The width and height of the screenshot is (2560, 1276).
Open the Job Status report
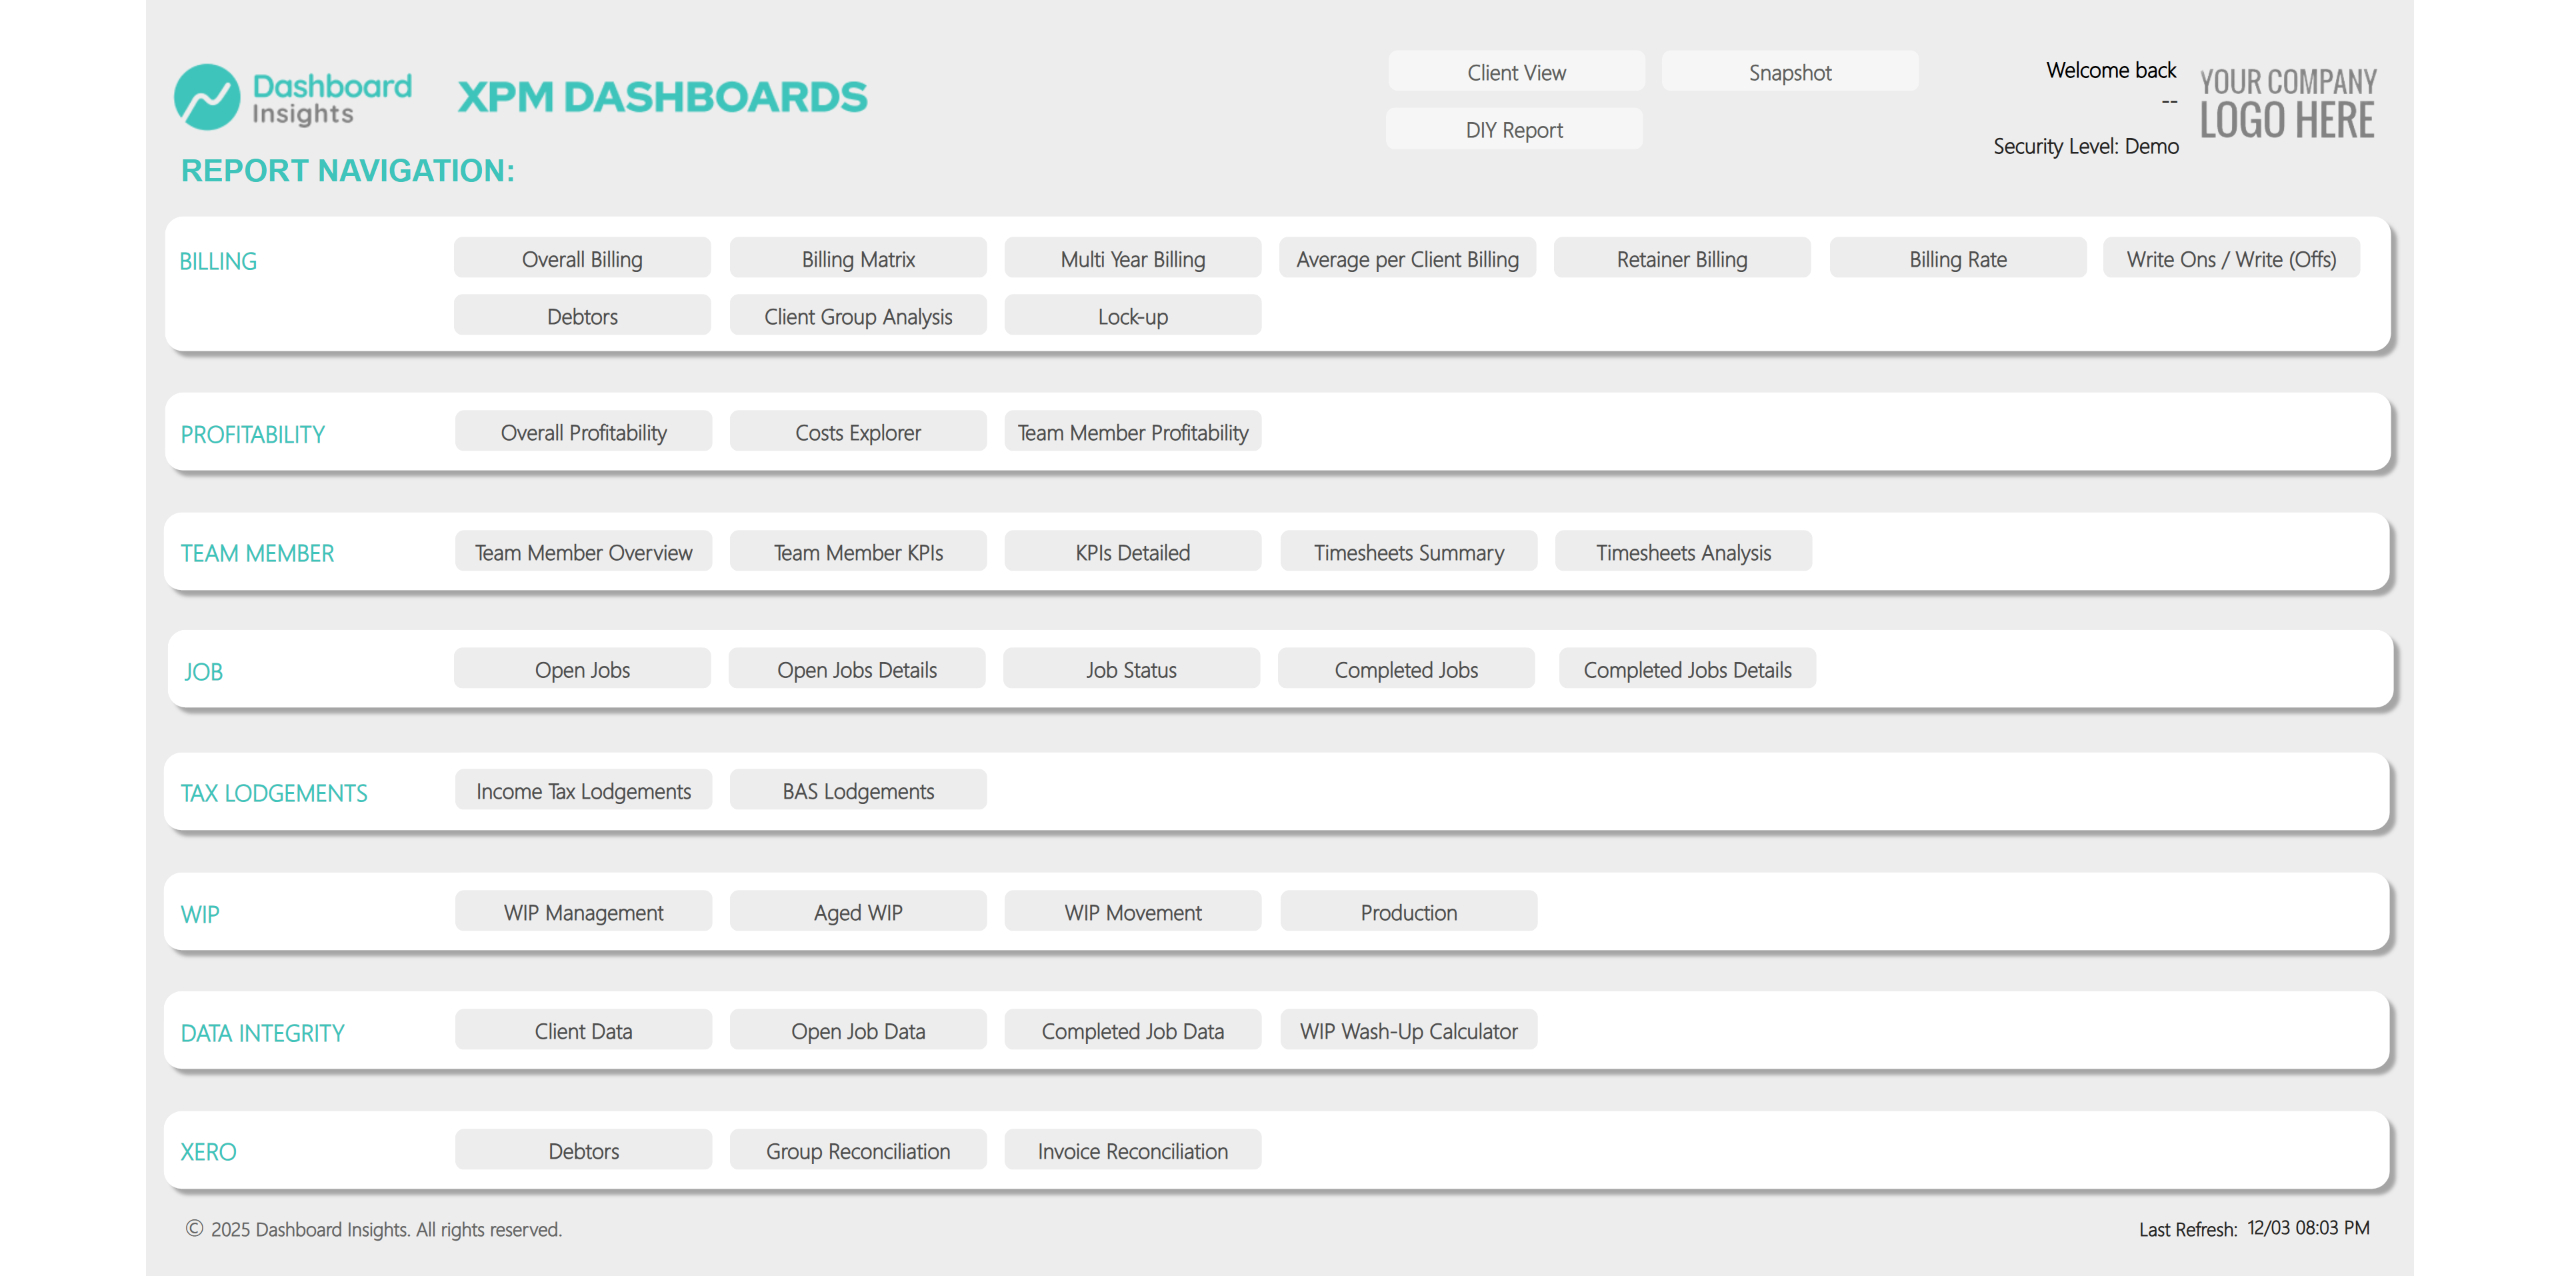point(1131,668)
